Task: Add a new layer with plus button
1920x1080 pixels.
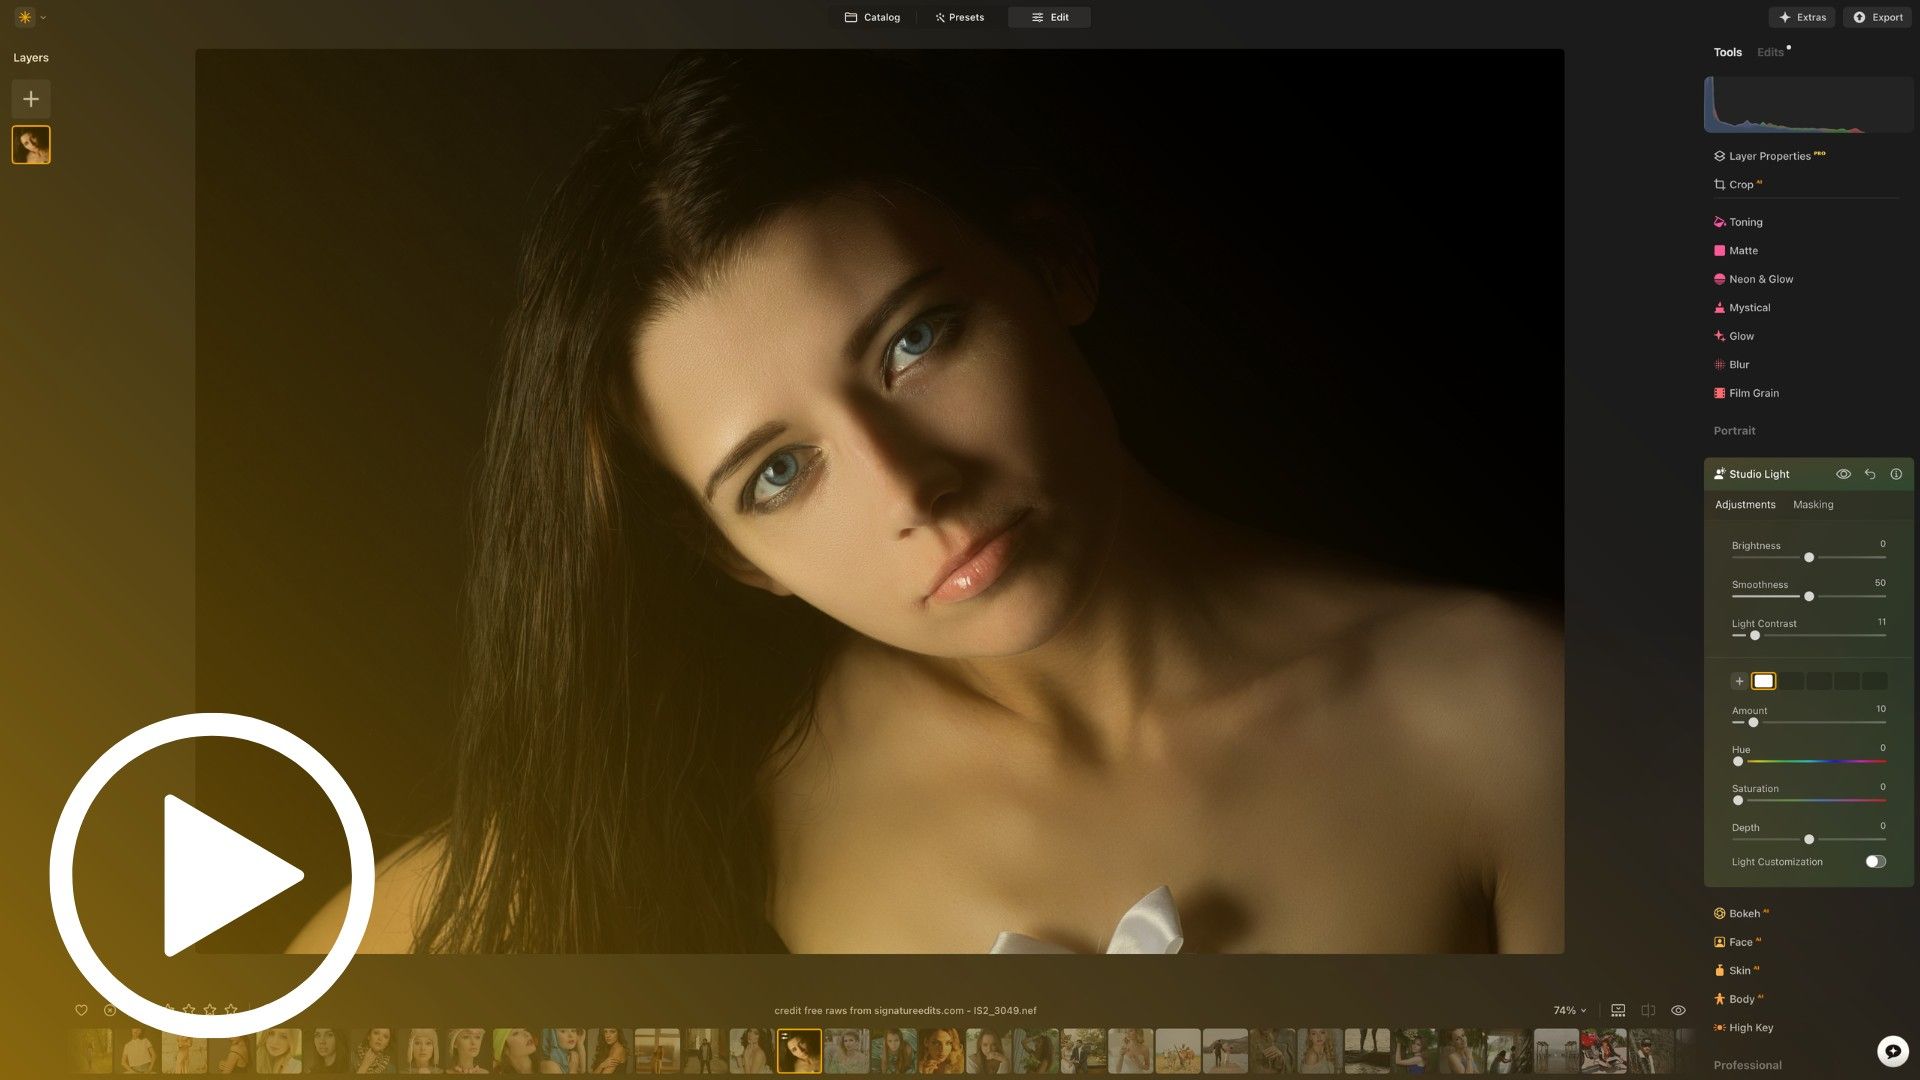Action: point(31,99)
